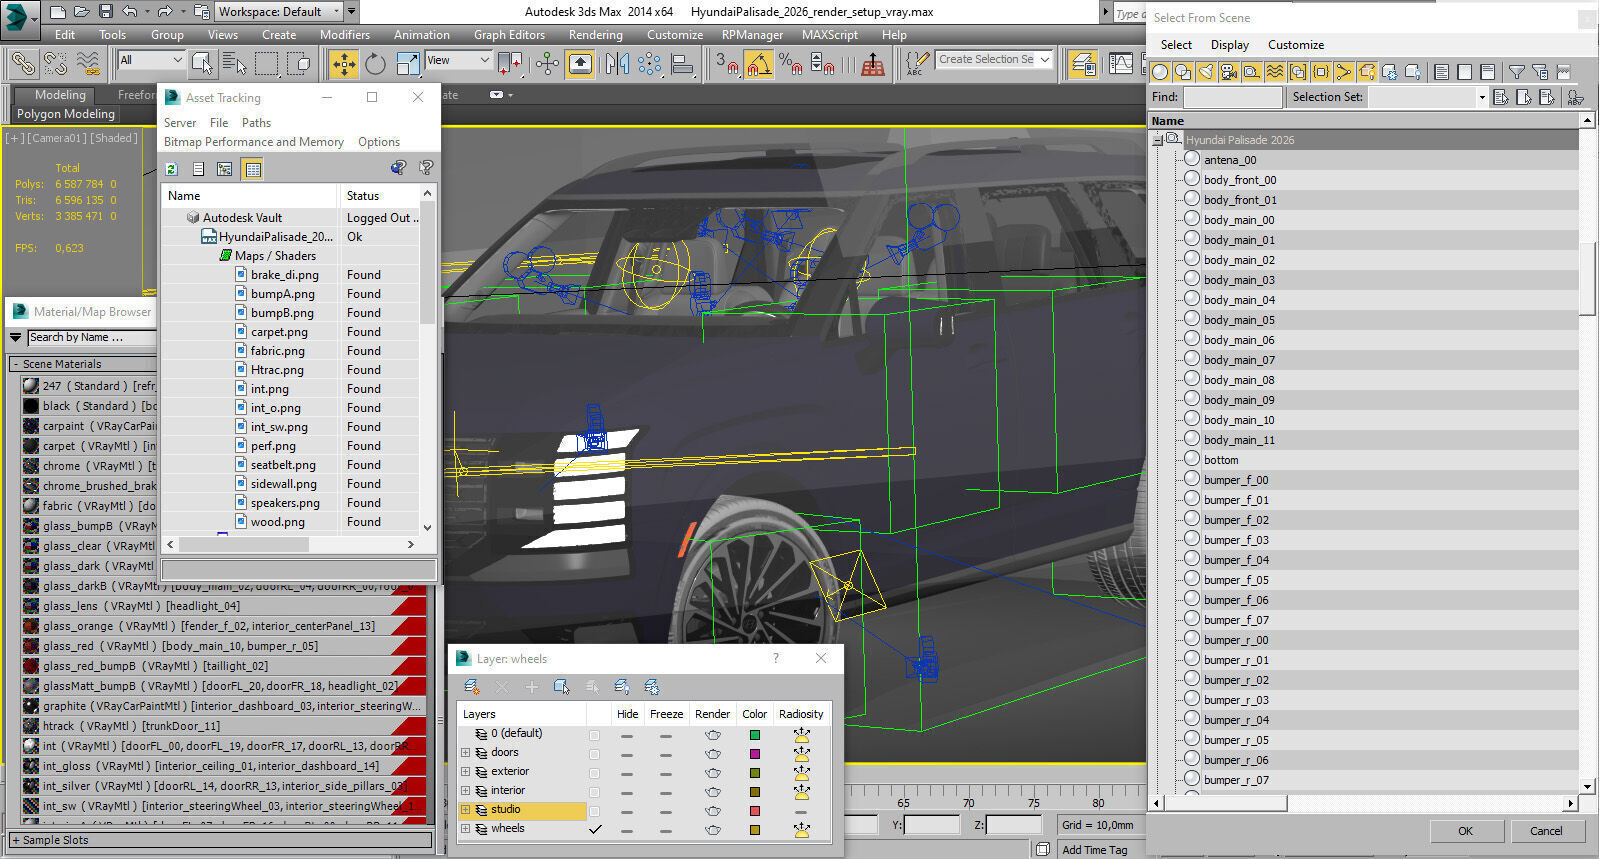Open the Modifiers menu
The width and height of the screenshot is (1599, 859).
point(345,34)
